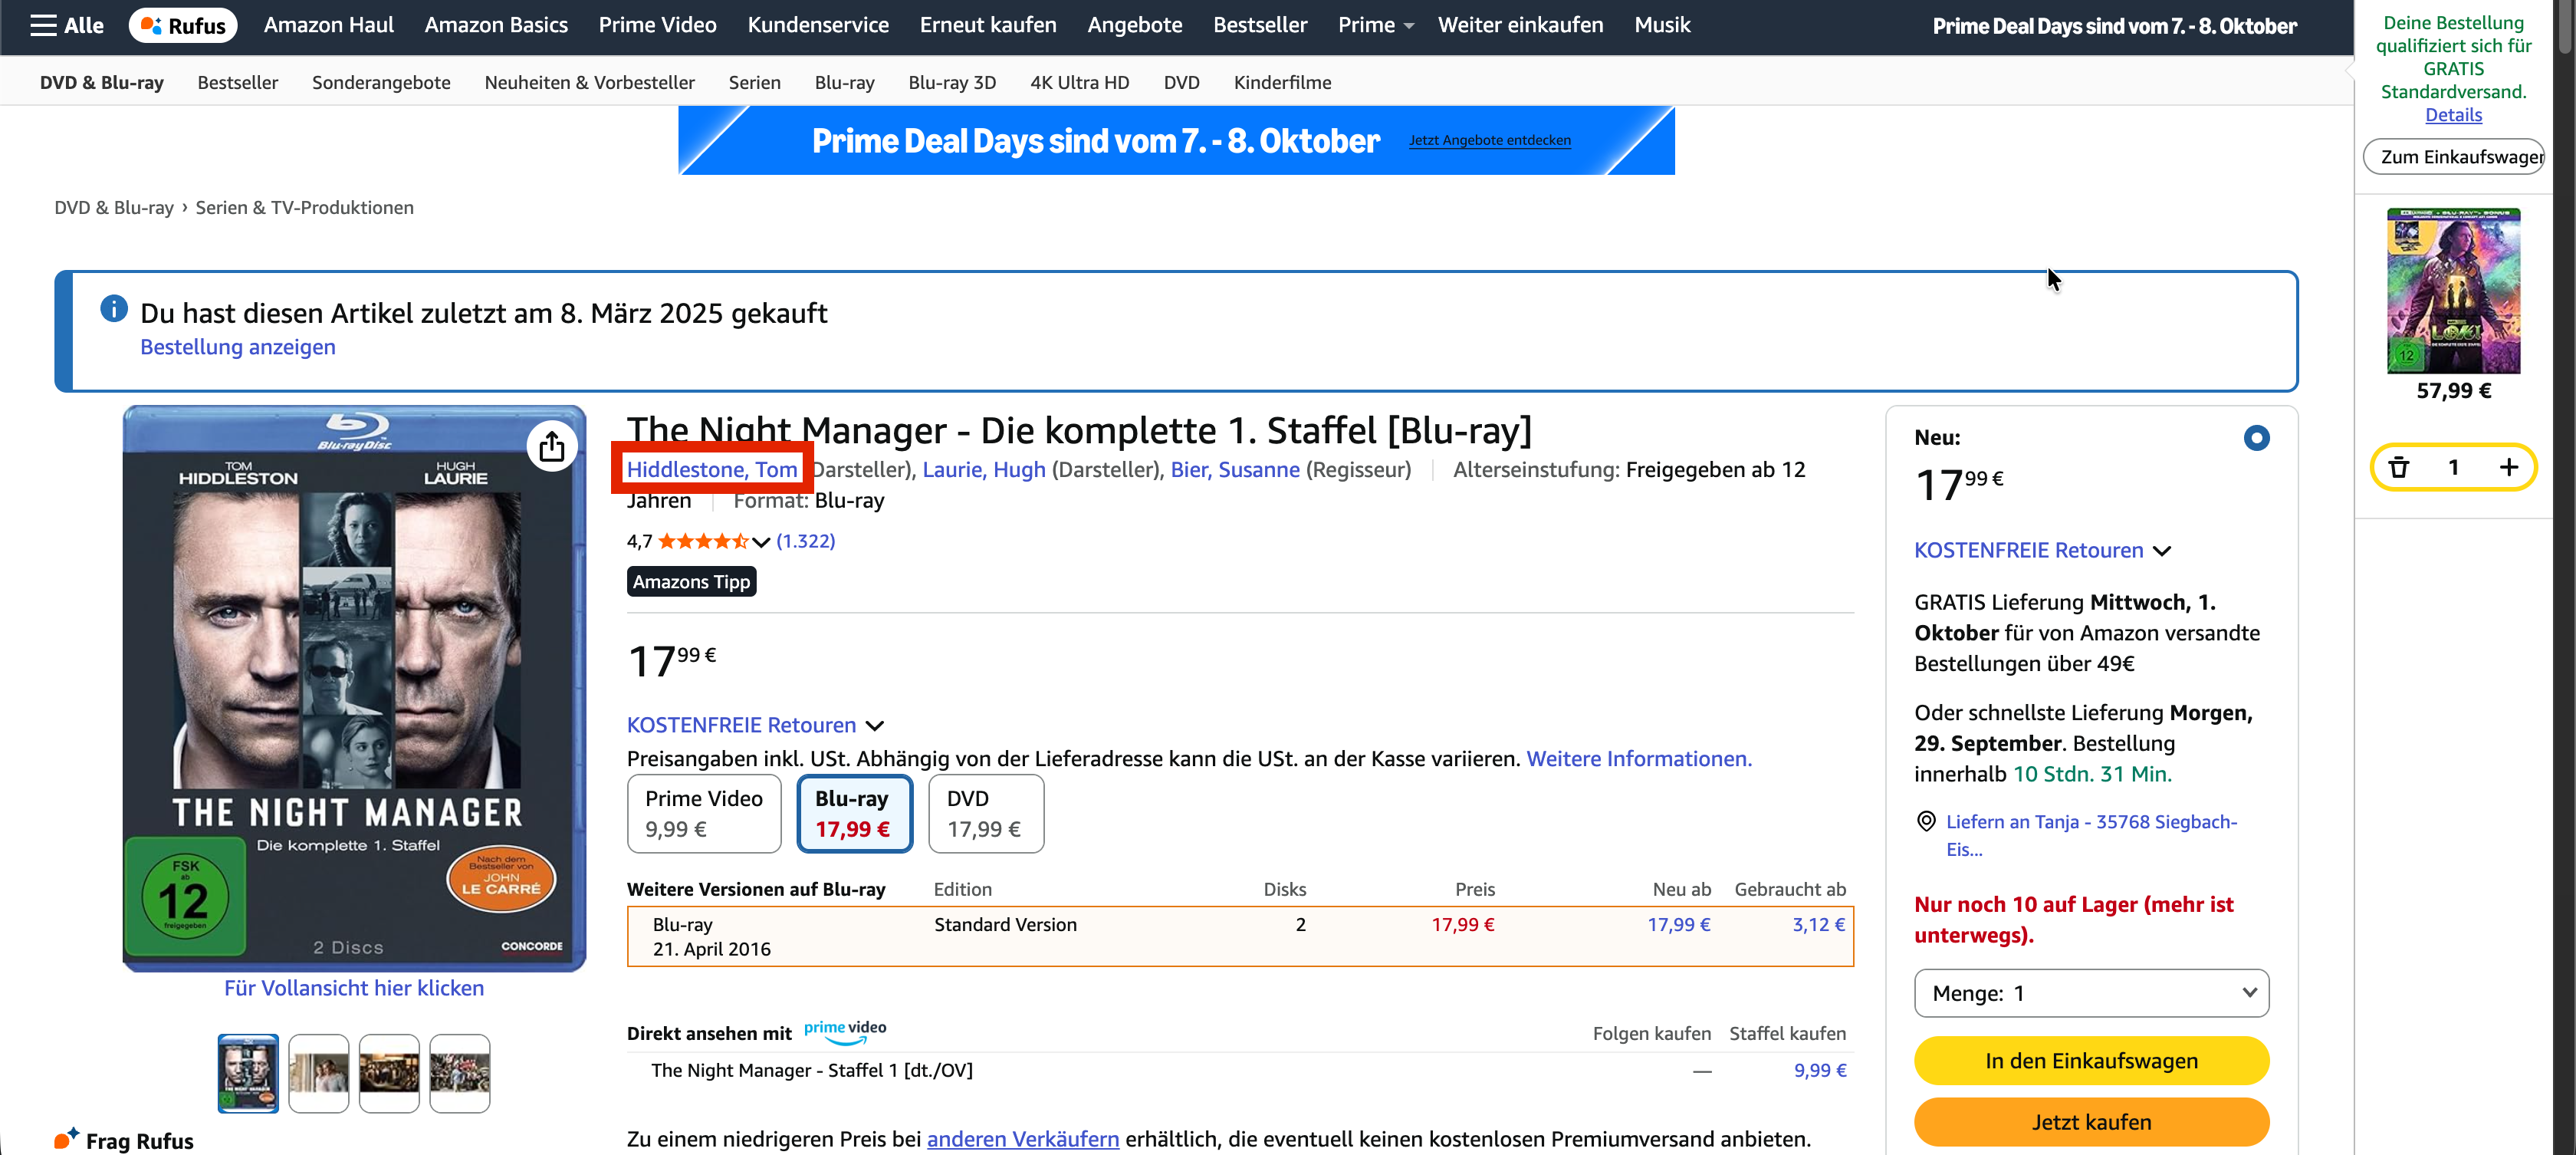Open Angebote in top navigation
The image size is (2576, 1155).
[1134, 25]
